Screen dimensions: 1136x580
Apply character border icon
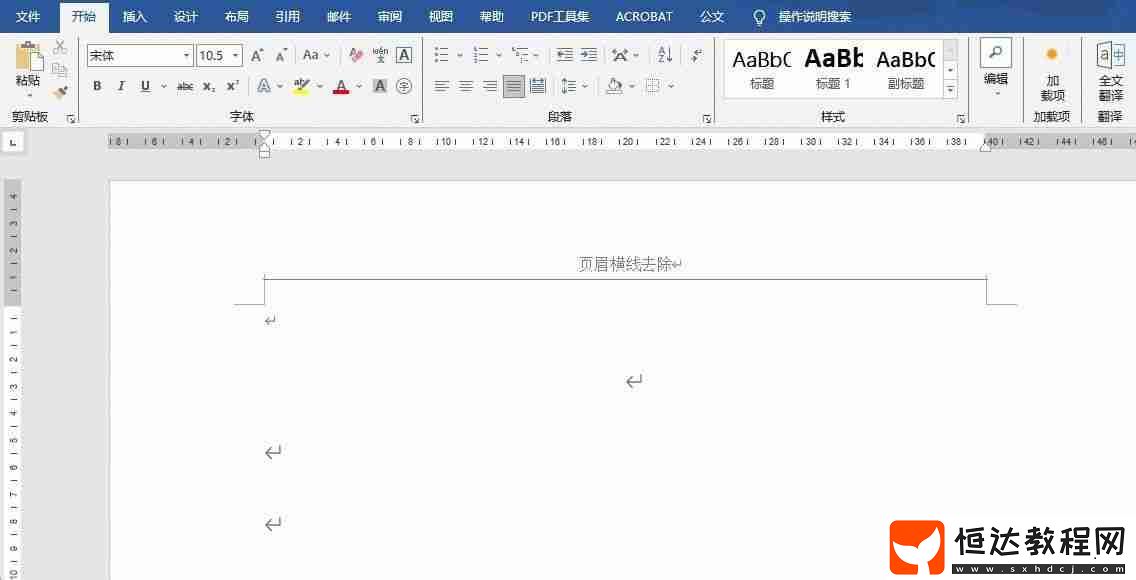(x=404, y=55)
